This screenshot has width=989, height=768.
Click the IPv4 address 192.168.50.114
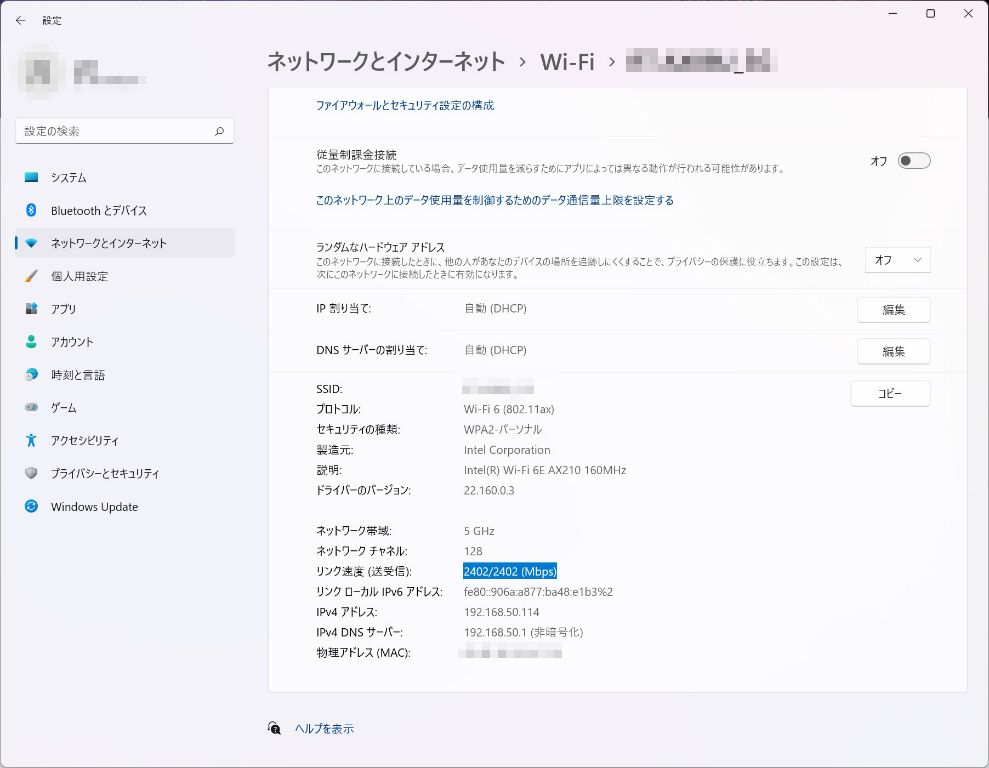[501, 612]
